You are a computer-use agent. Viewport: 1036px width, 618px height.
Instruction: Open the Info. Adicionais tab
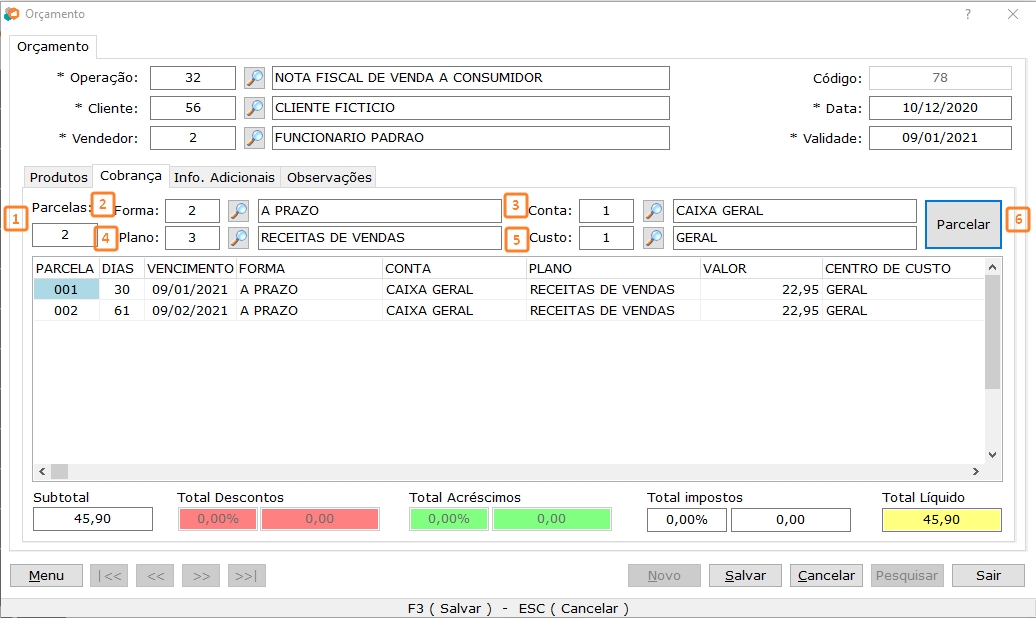click(224, 177)
